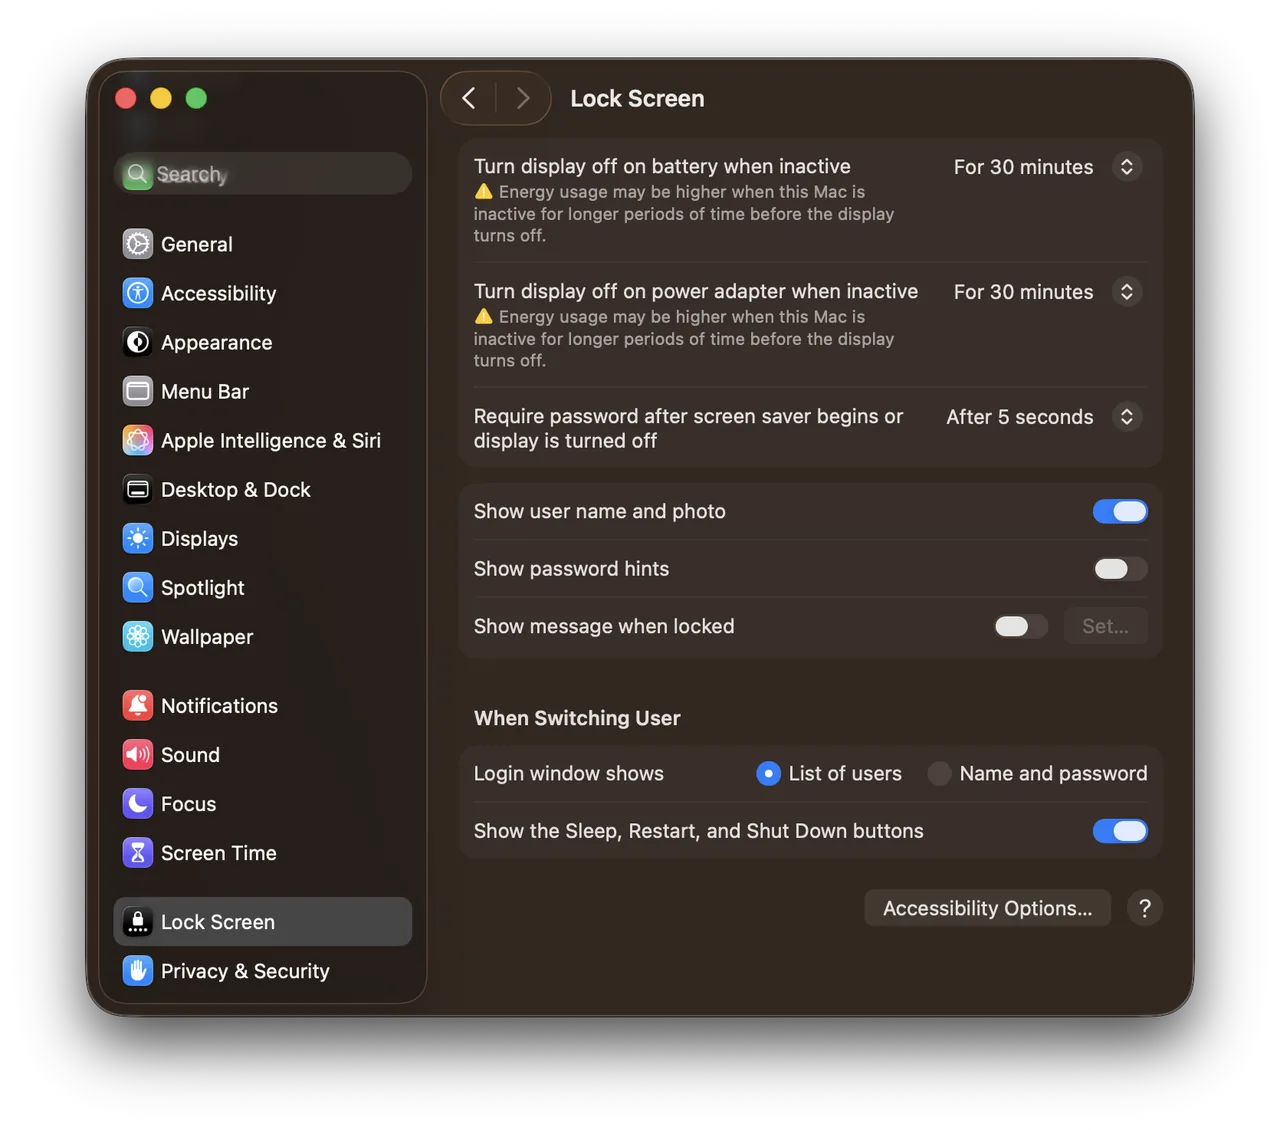Open the Accessibility settings pane

pos(263,293)
